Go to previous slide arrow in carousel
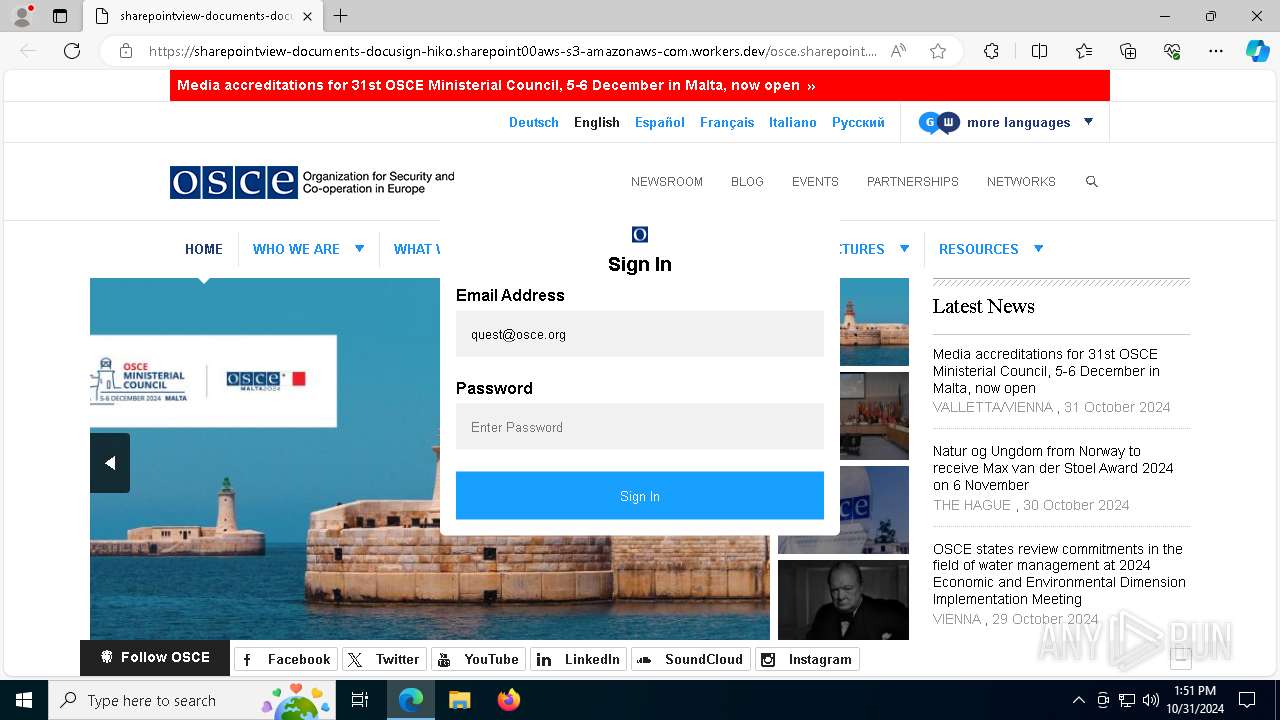 coord(110,463)
